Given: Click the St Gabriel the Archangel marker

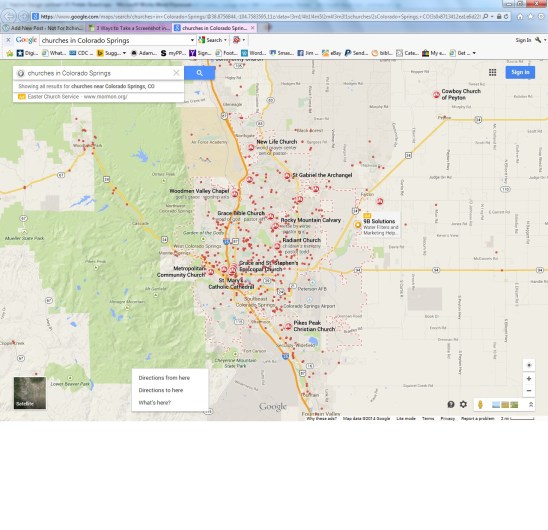Looking at the screenshot, I should click(x=287, y=176).
